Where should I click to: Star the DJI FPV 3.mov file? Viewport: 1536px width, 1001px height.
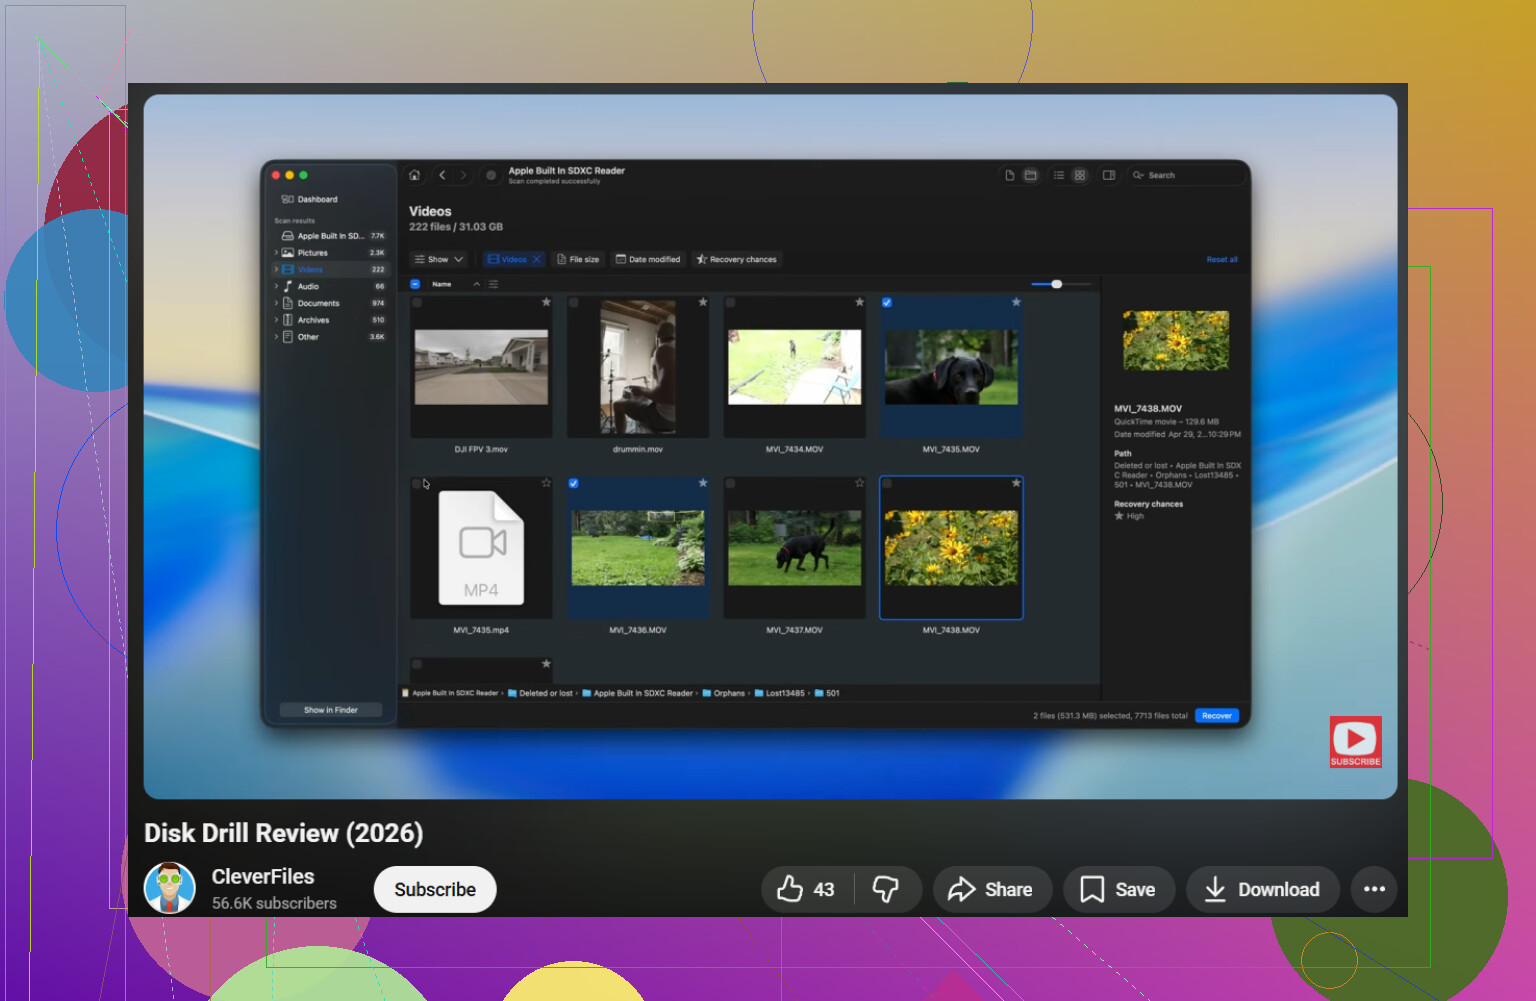click(x=546, y=302)
